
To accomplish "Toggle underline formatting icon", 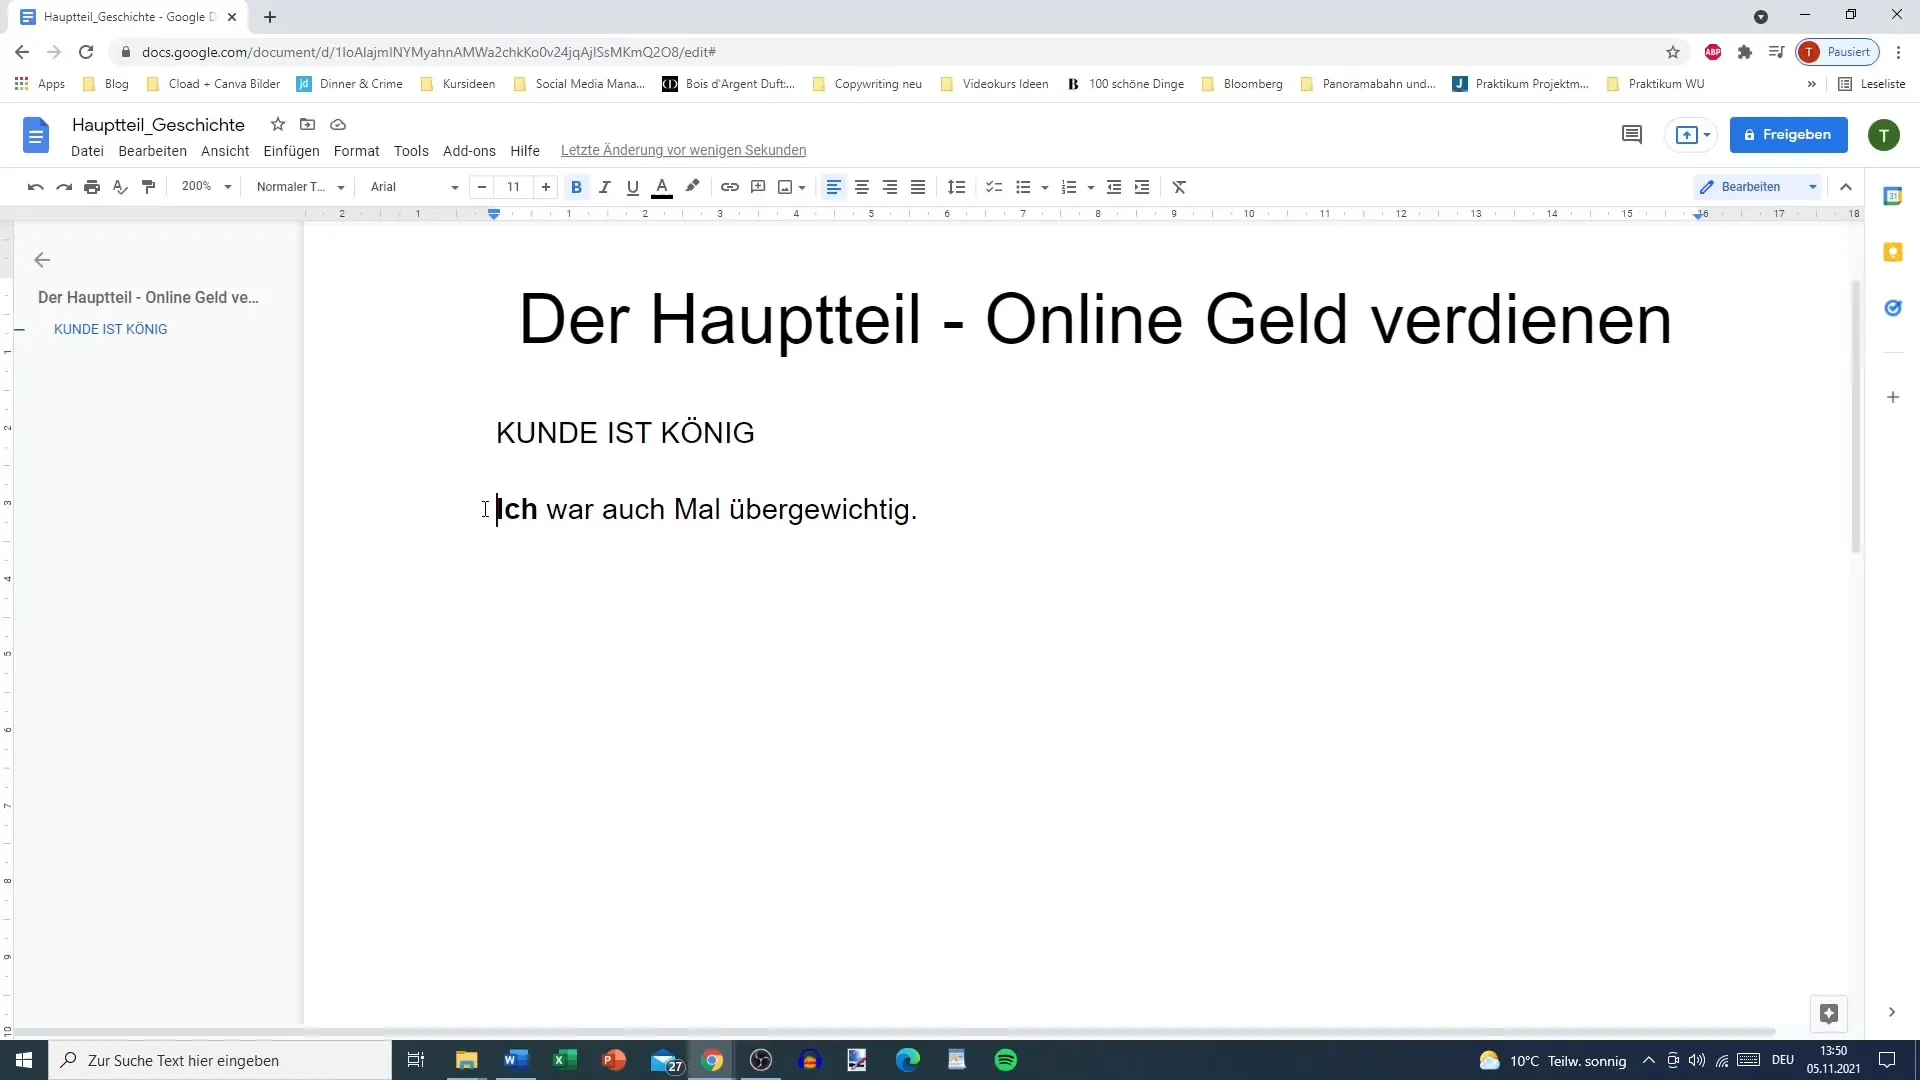I will click(x=632, y=186).
